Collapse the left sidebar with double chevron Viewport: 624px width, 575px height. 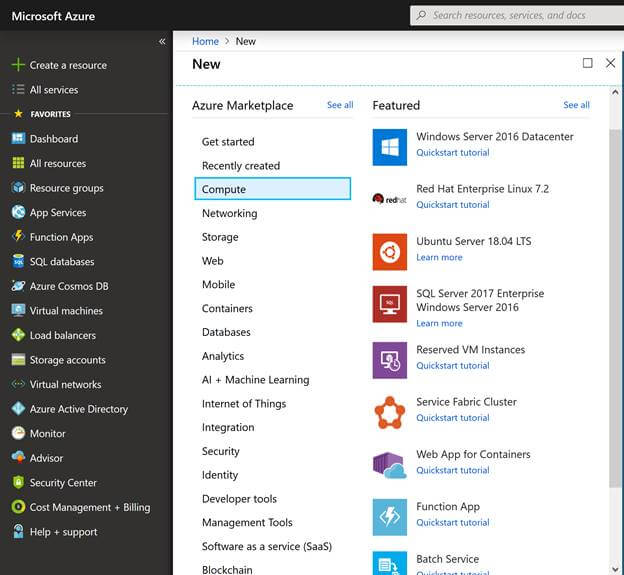tap(162, 41)
